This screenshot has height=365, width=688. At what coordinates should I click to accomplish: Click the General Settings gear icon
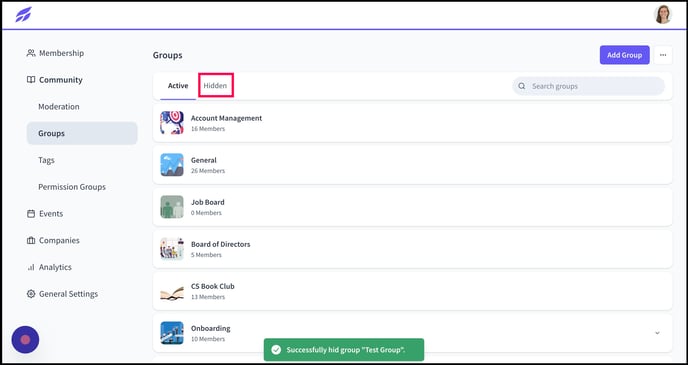tap(31, 294)
